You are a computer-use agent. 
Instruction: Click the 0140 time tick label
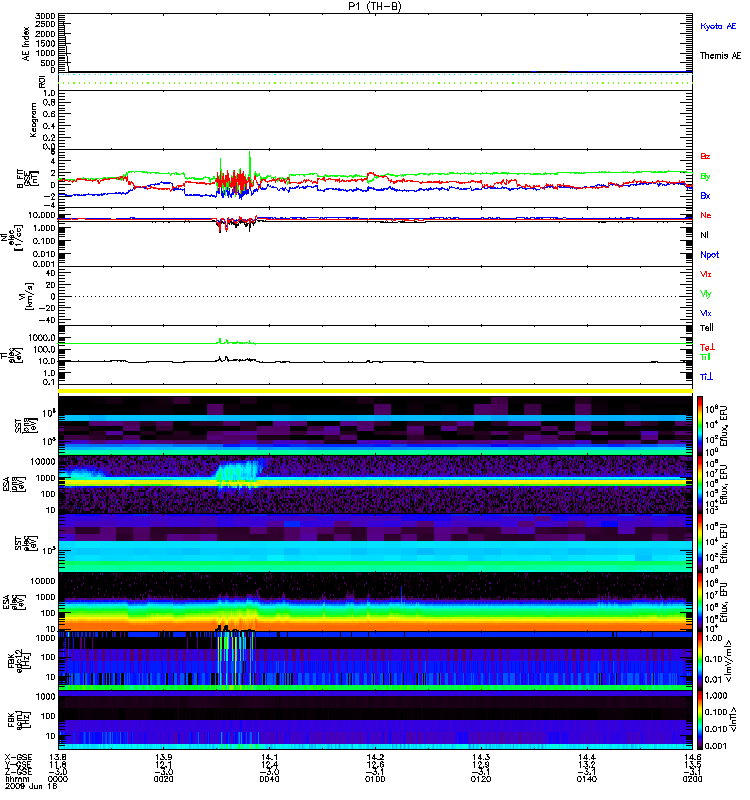[x=587, y=779]
